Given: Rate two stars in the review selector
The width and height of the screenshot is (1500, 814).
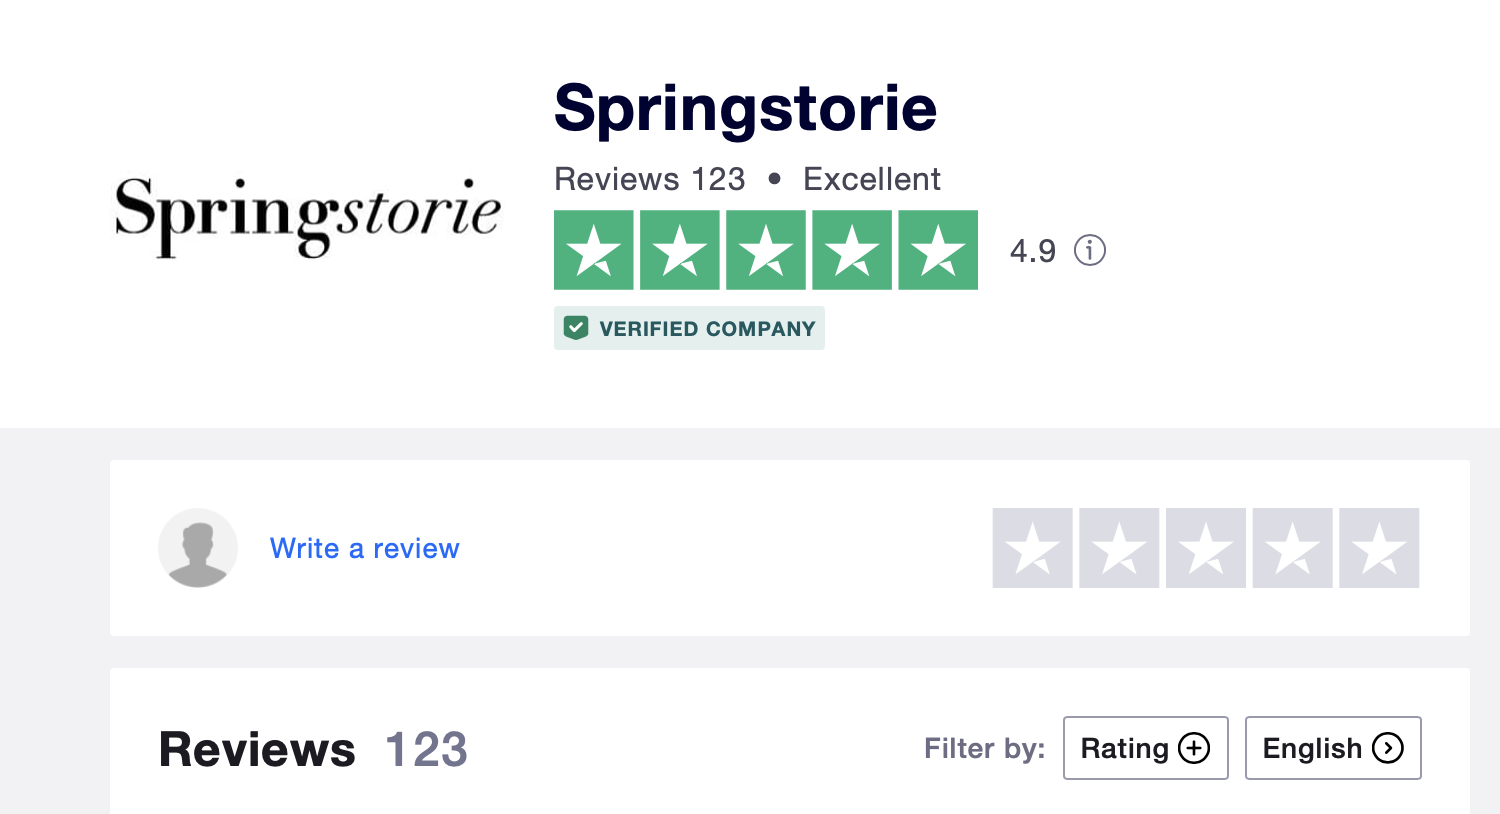Looking at the screenshot, I should (1119, 548).
